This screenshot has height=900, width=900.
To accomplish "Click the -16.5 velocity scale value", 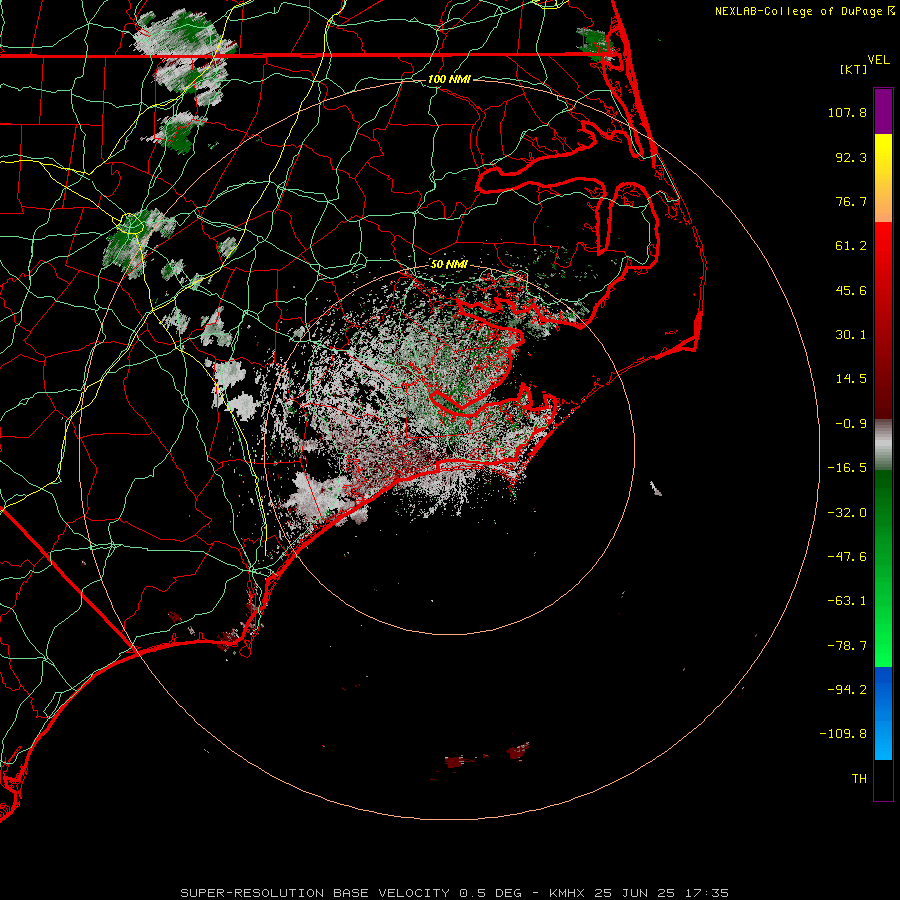I will (x=847, y=468).
